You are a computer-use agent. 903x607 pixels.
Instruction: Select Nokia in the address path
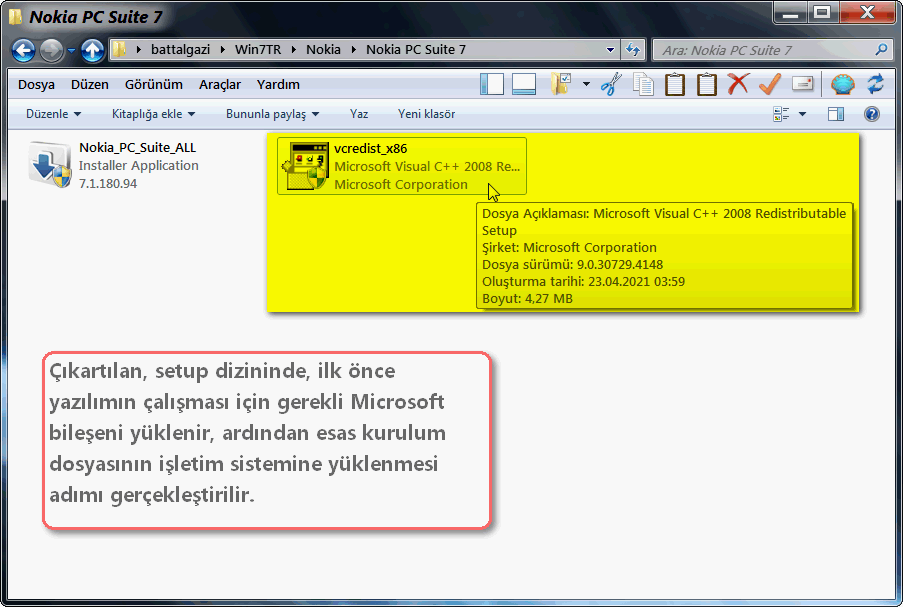[323, 50]
